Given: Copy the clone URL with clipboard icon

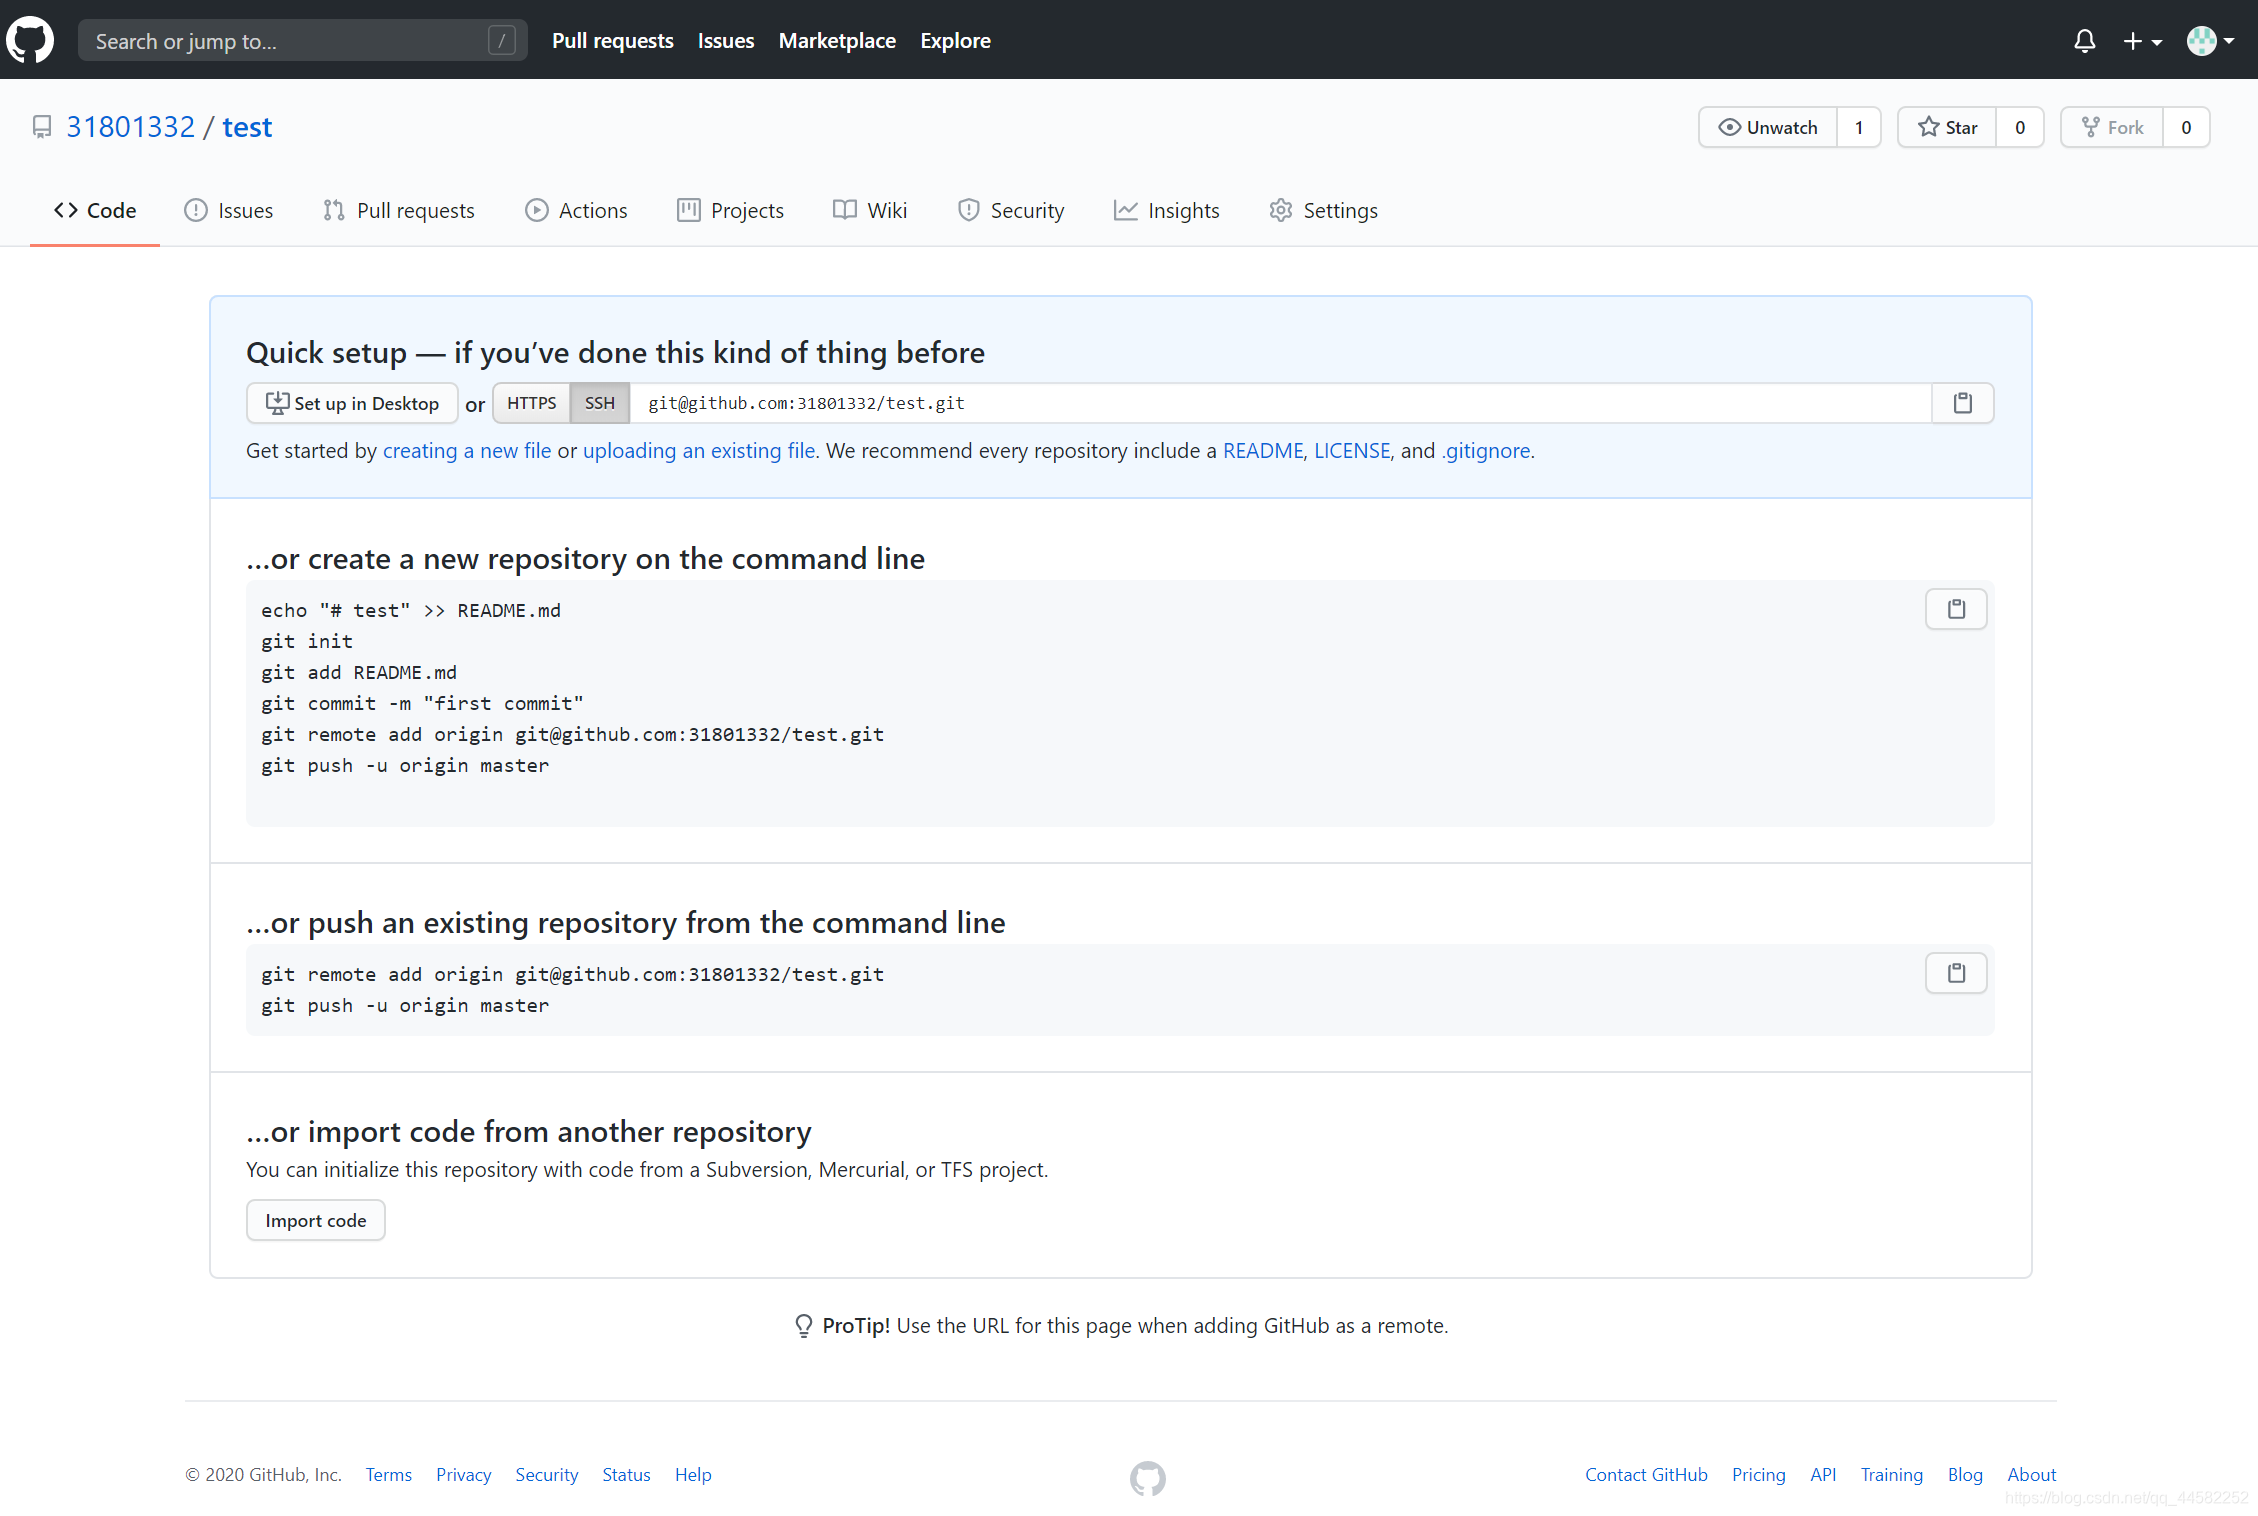Looking at the screenshot, I should tap(1963, 403).
